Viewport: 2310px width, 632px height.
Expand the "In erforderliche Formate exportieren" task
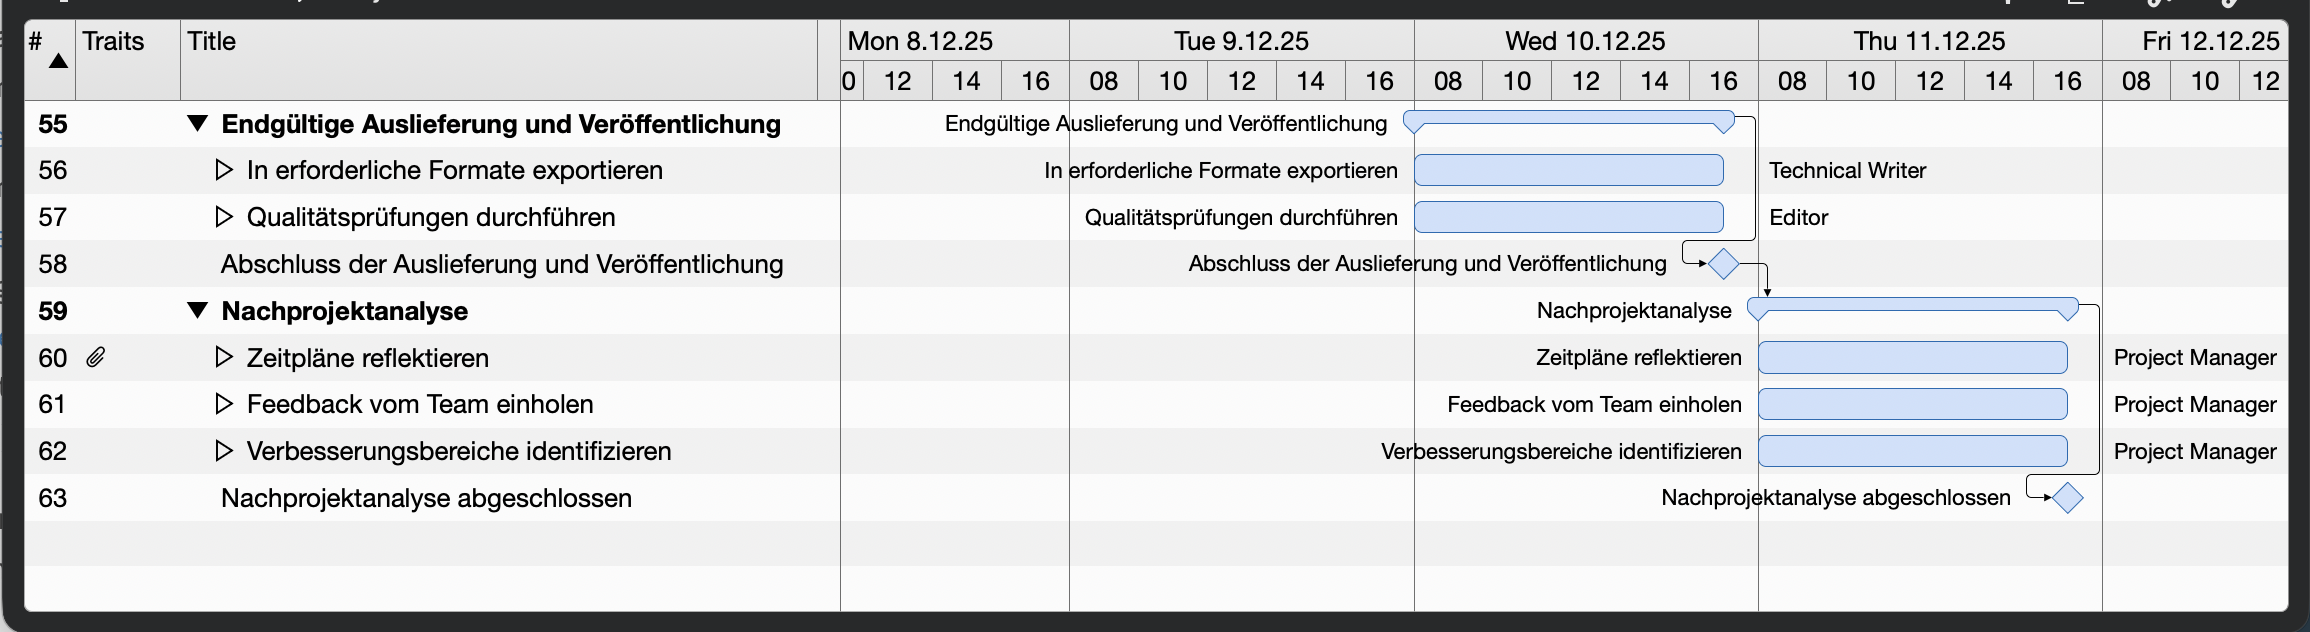pyautogui.click(x=224, y=170)
